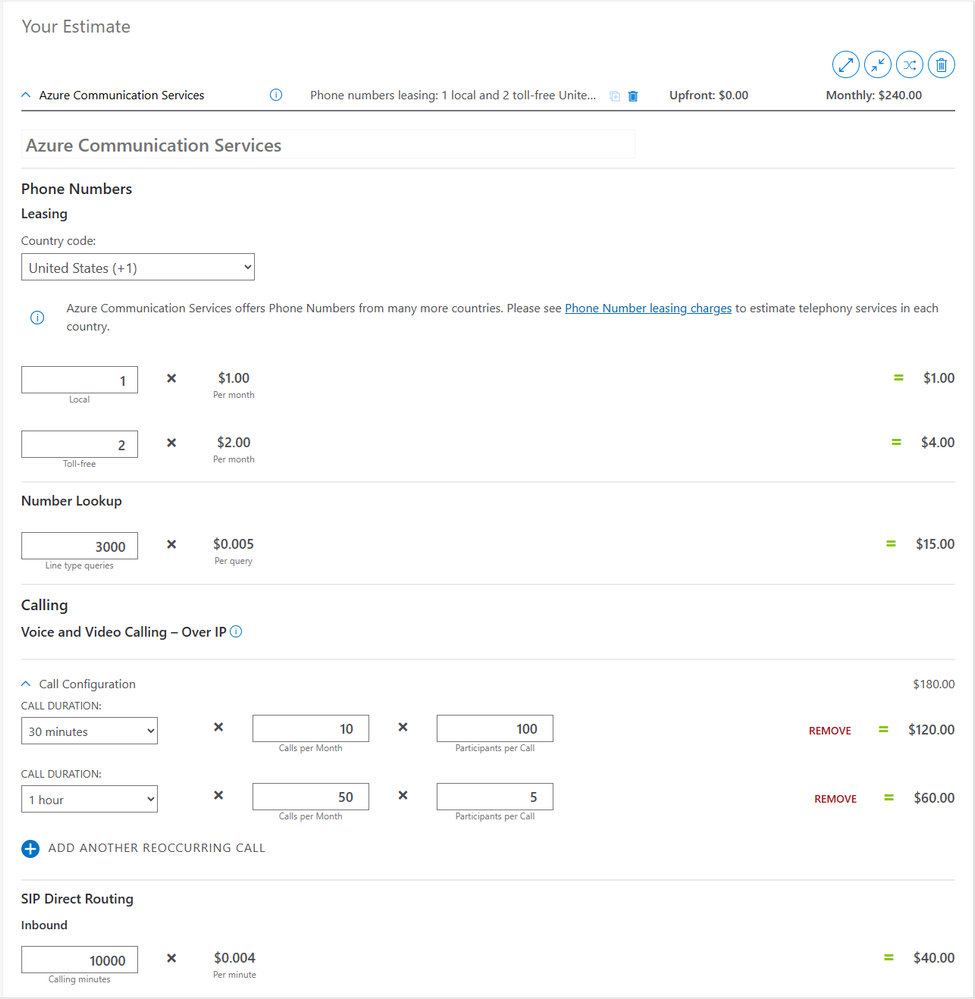Click the SIP inbound Calling minutes field

click(x=80, y=959)
